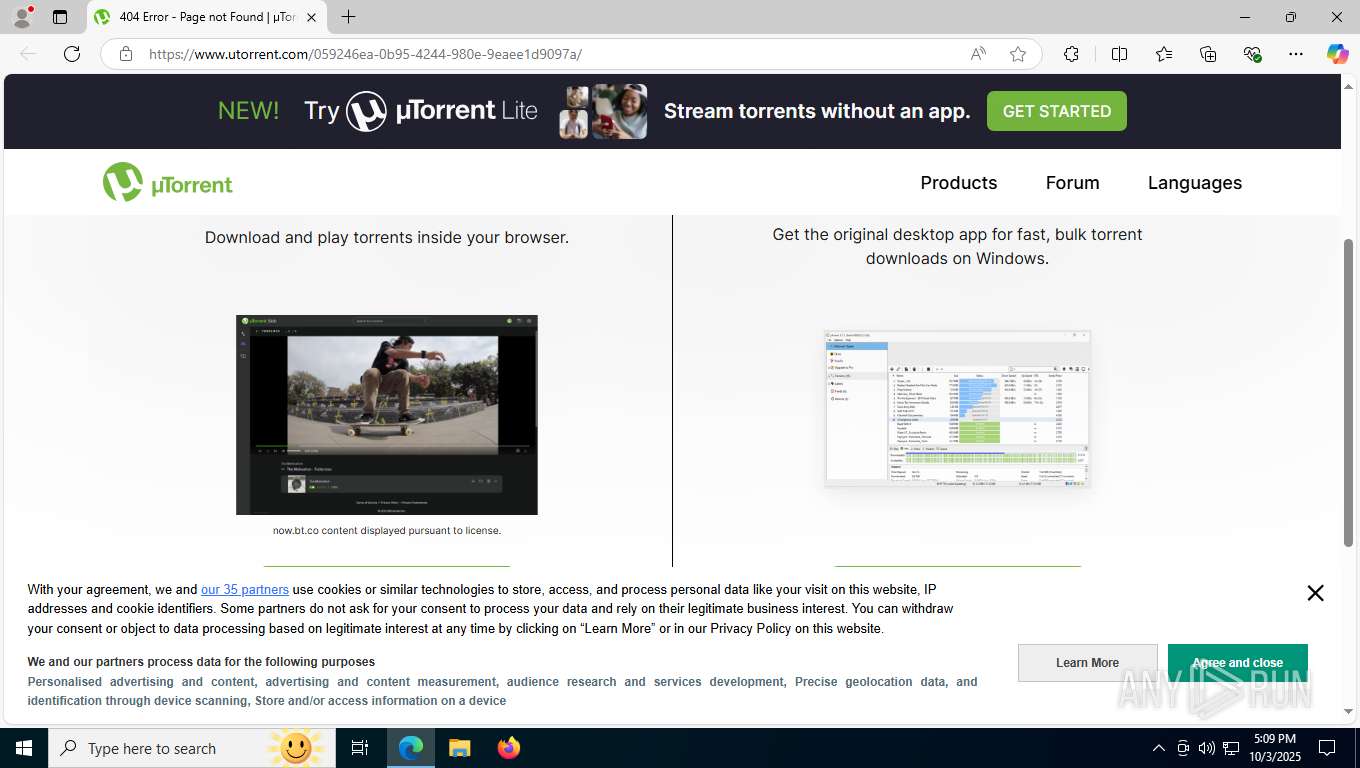Open the tab actions menu icon

60,17
